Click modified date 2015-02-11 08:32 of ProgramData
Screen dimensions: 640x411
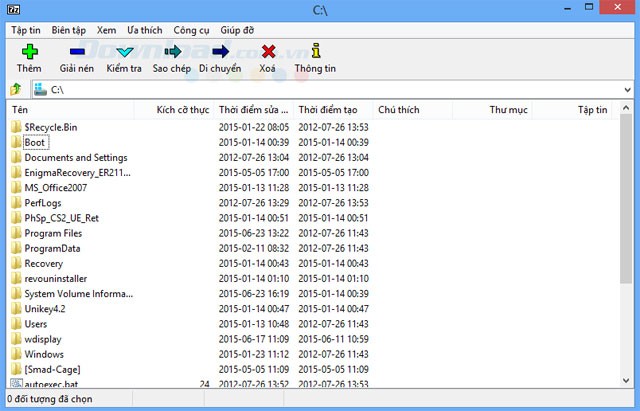[253, 248]
